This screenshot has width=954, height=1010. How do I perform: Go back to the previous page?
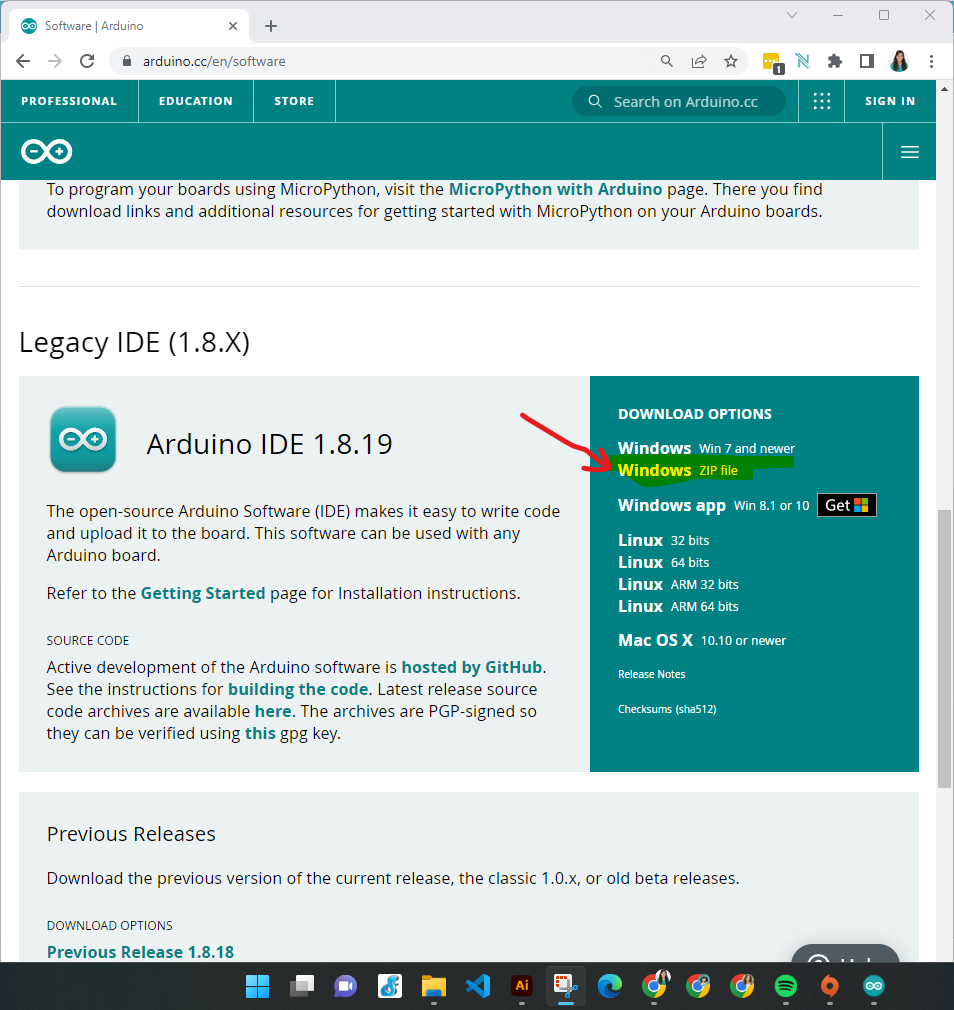23,61
